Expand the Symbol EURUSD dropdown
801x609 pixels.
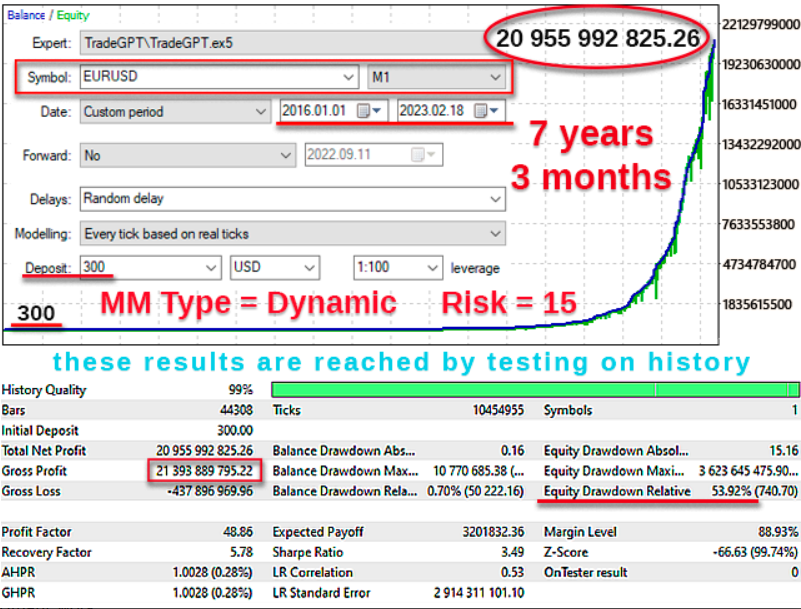coord(347,77)
